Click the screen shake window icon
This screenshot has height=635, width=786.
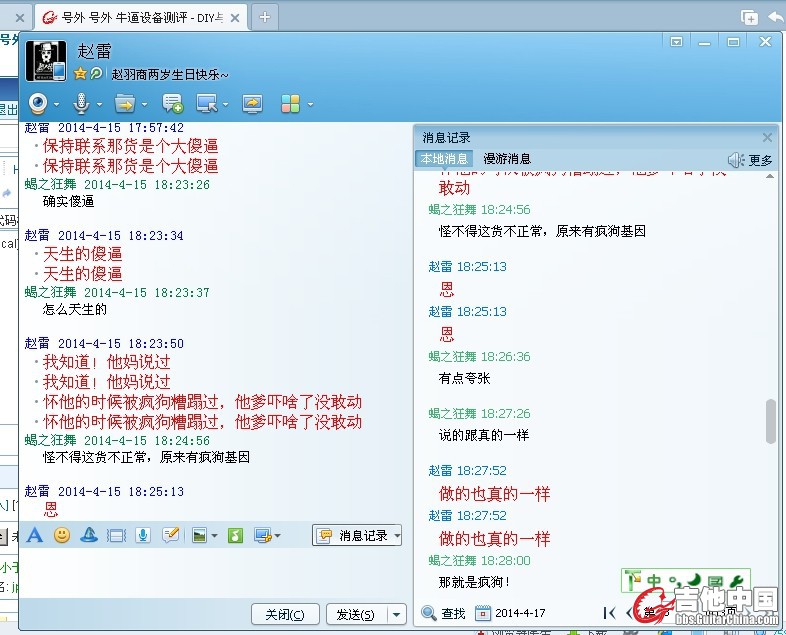(116, 536)
